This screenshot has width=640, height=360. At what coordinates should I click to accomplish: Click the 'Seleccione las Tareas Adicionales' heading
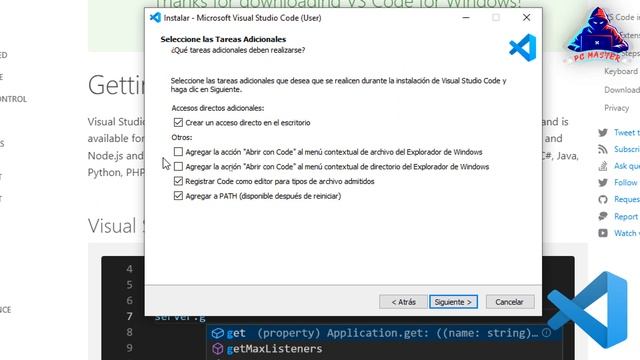223,39
